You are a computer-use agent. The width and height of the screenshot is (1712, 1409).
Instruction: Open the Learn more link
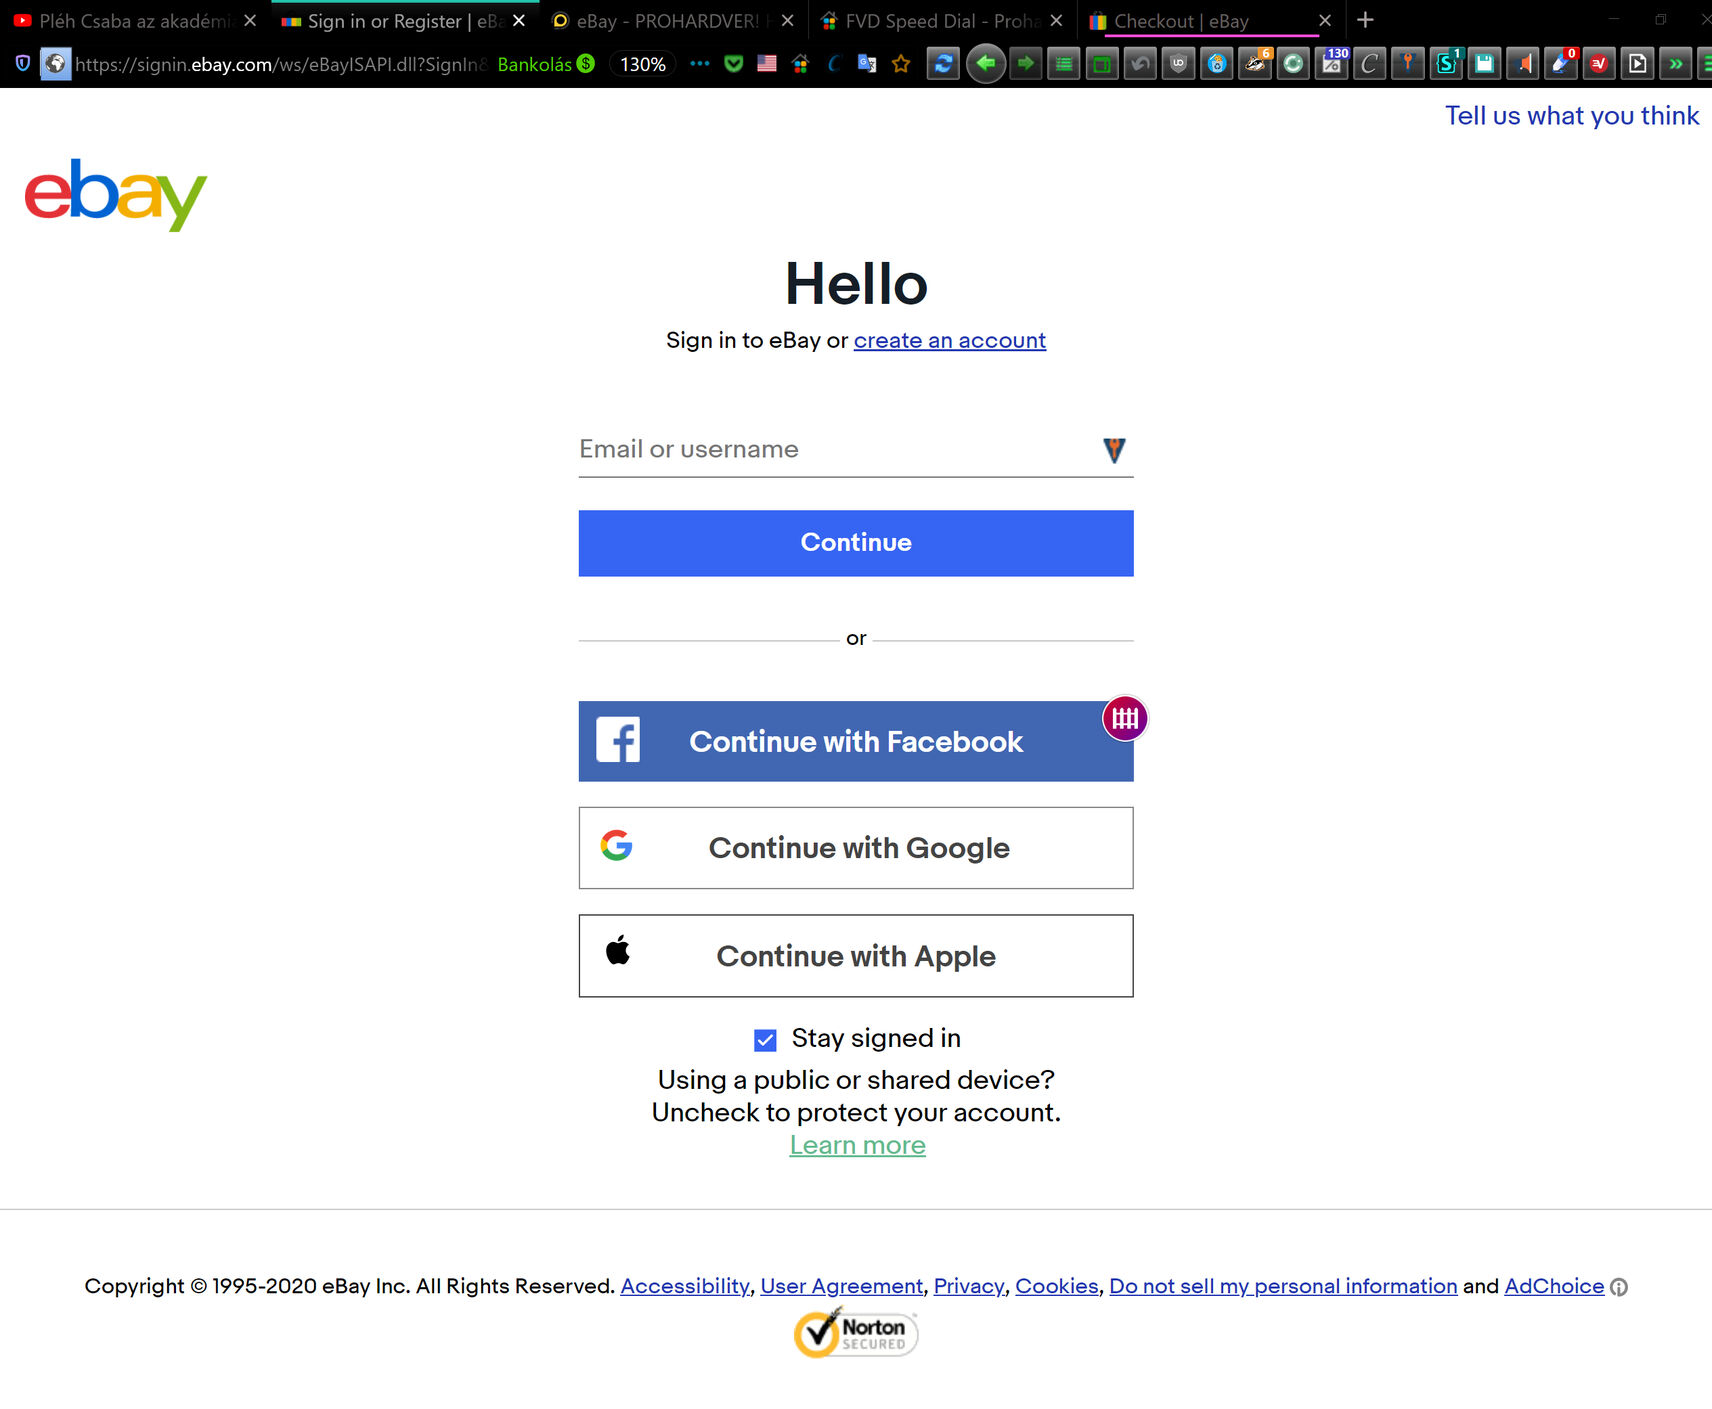(858, 1146)
